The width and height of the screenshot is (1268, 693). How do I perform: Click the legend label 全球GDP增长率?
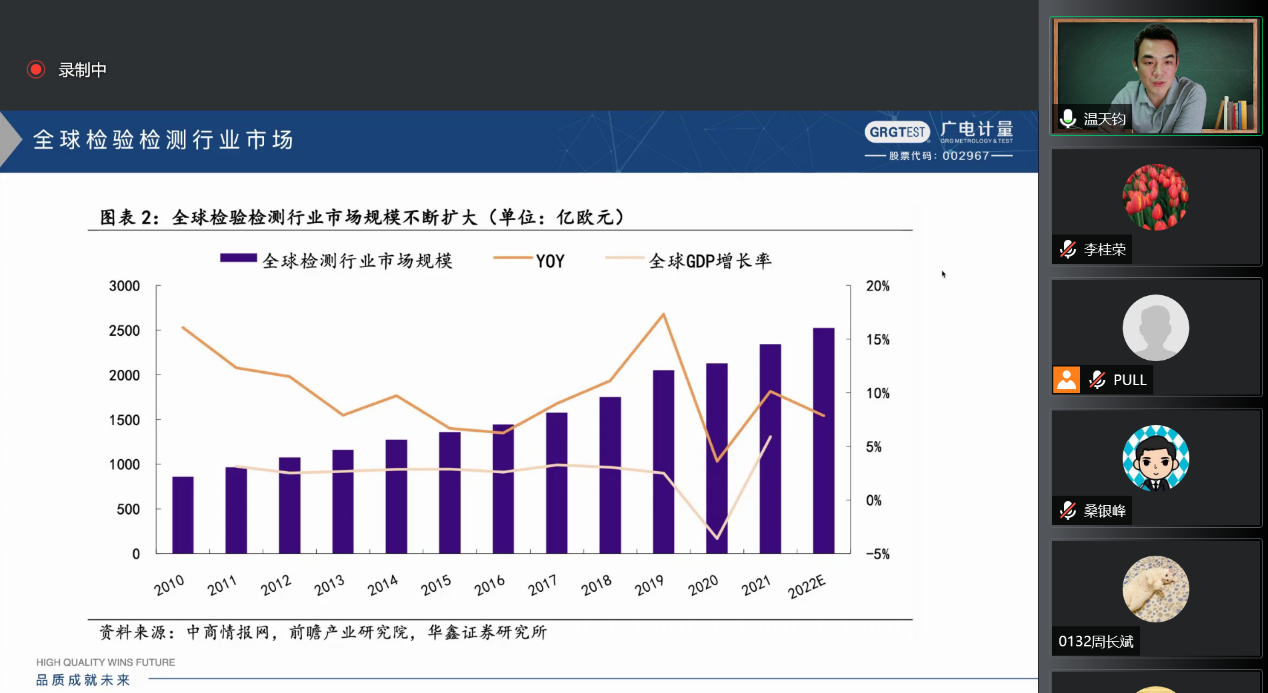coord(710,260)
